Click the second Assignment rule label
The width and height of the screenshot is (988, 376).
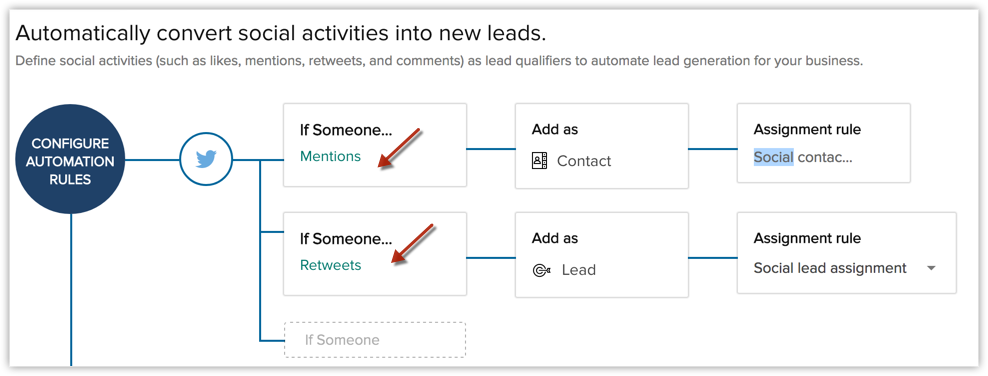point(807,239)
